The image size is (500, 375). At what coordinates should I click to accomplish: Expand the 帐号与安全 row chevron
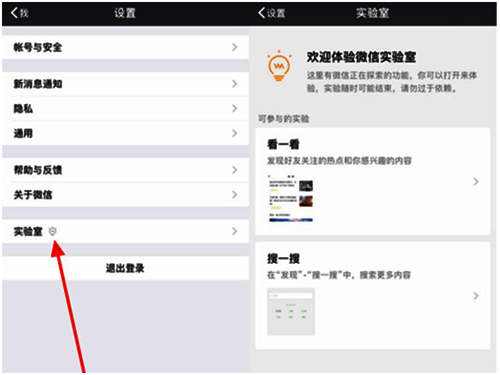(235, 47)
